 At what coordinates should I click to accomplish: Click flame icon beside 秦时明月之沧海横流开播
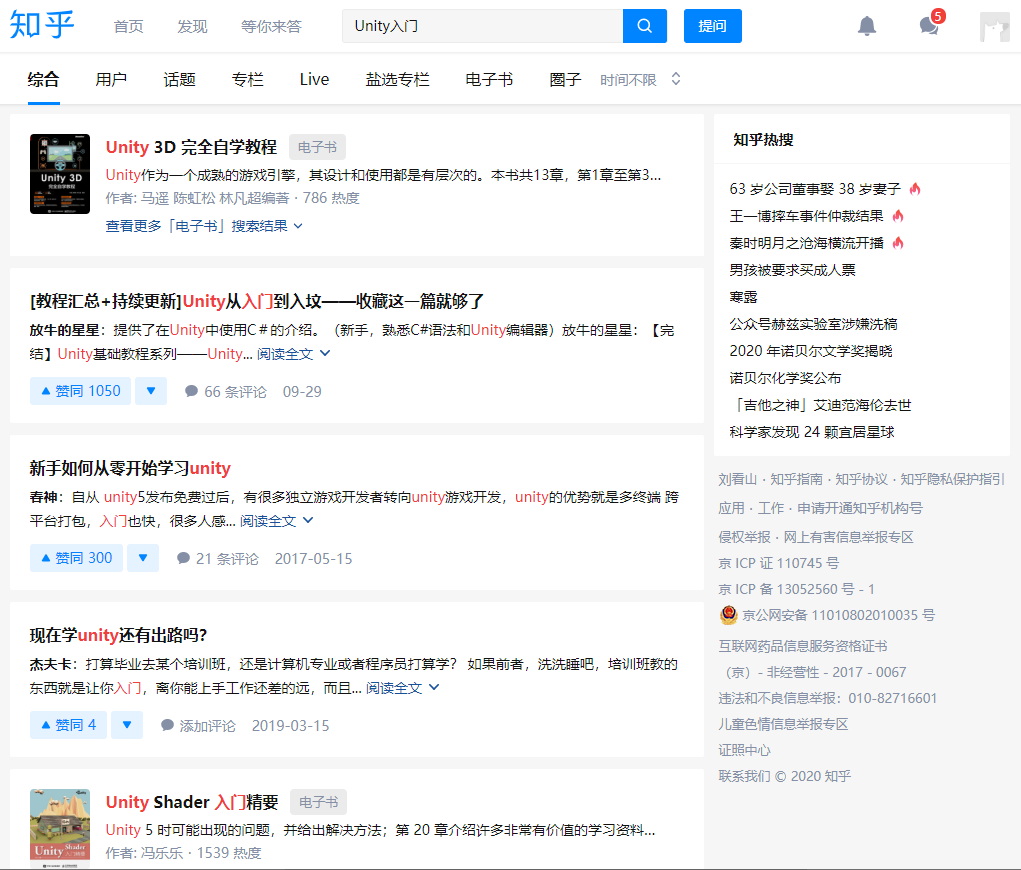pyautogui.click(x=898, y=243)
